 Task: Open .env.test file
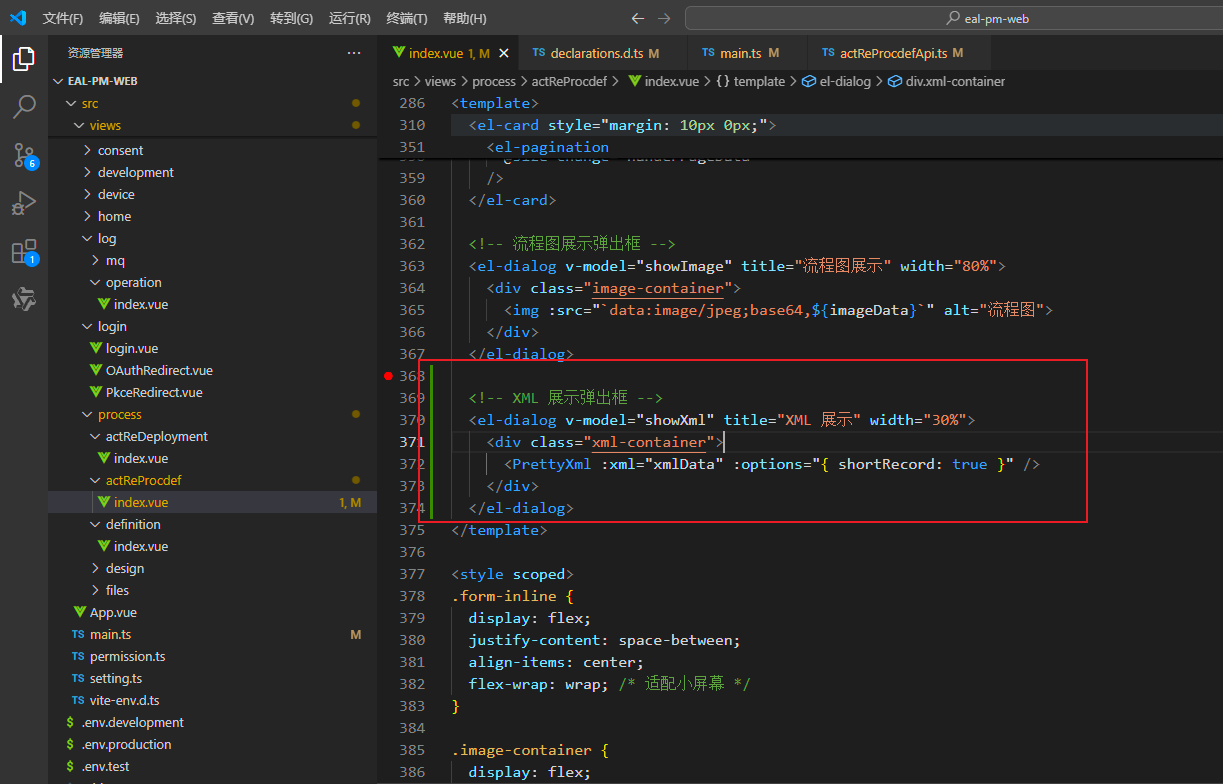click(212, 766)
